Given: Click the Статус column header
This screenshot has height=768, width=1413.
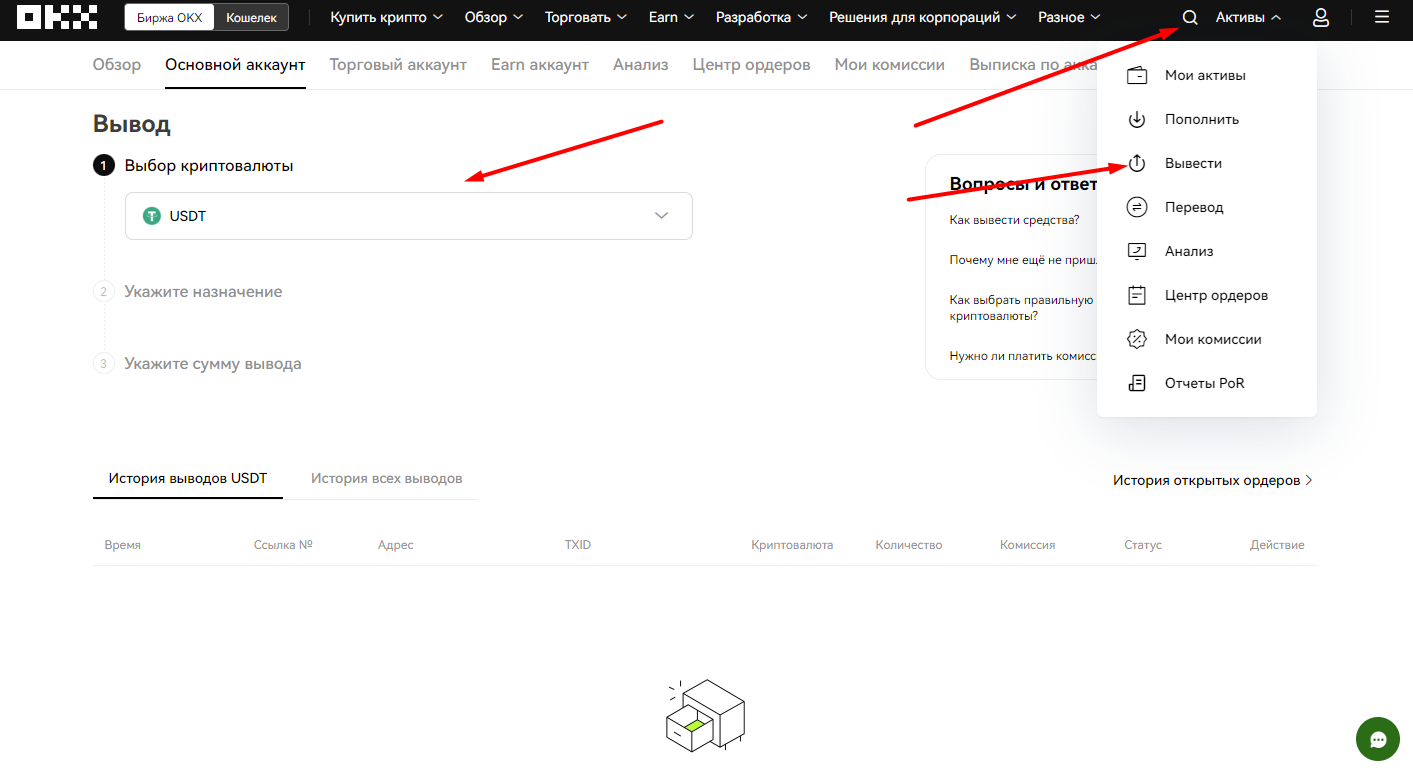Looking at the screenshot, I should (x=1143, y=545).
